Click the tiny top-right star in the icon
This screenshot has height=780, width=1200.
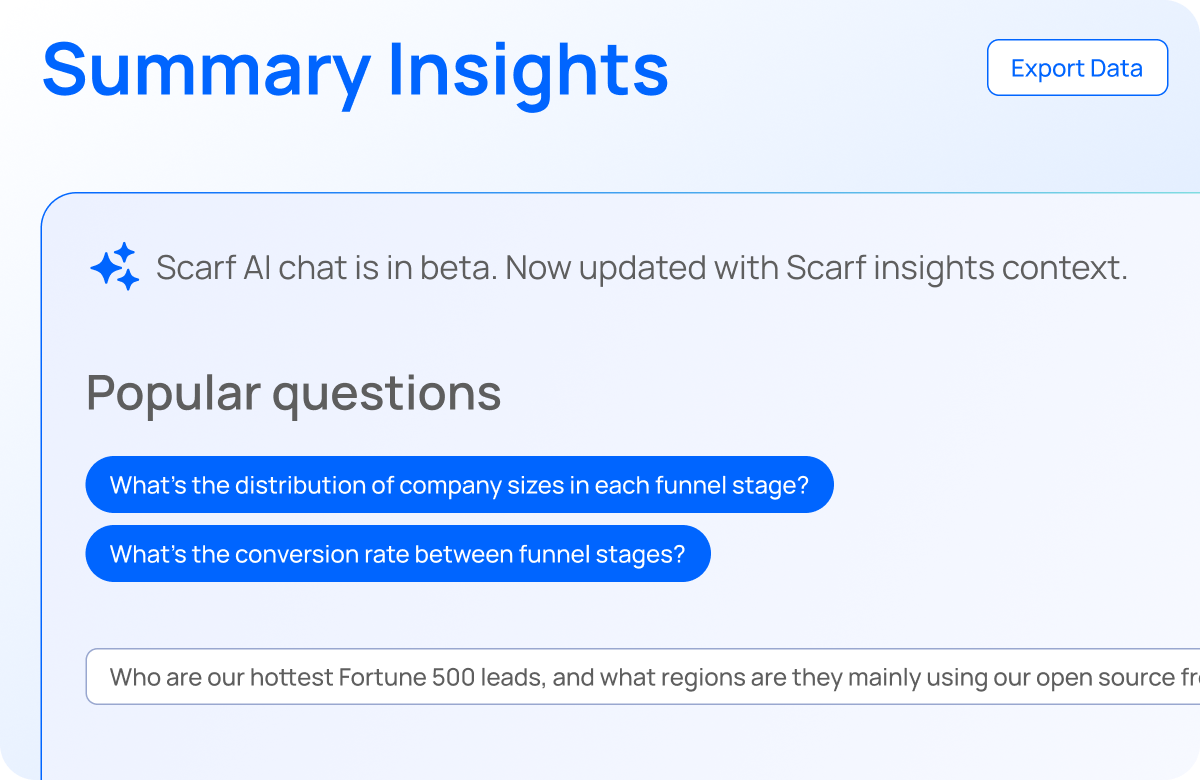coord(124,252)
